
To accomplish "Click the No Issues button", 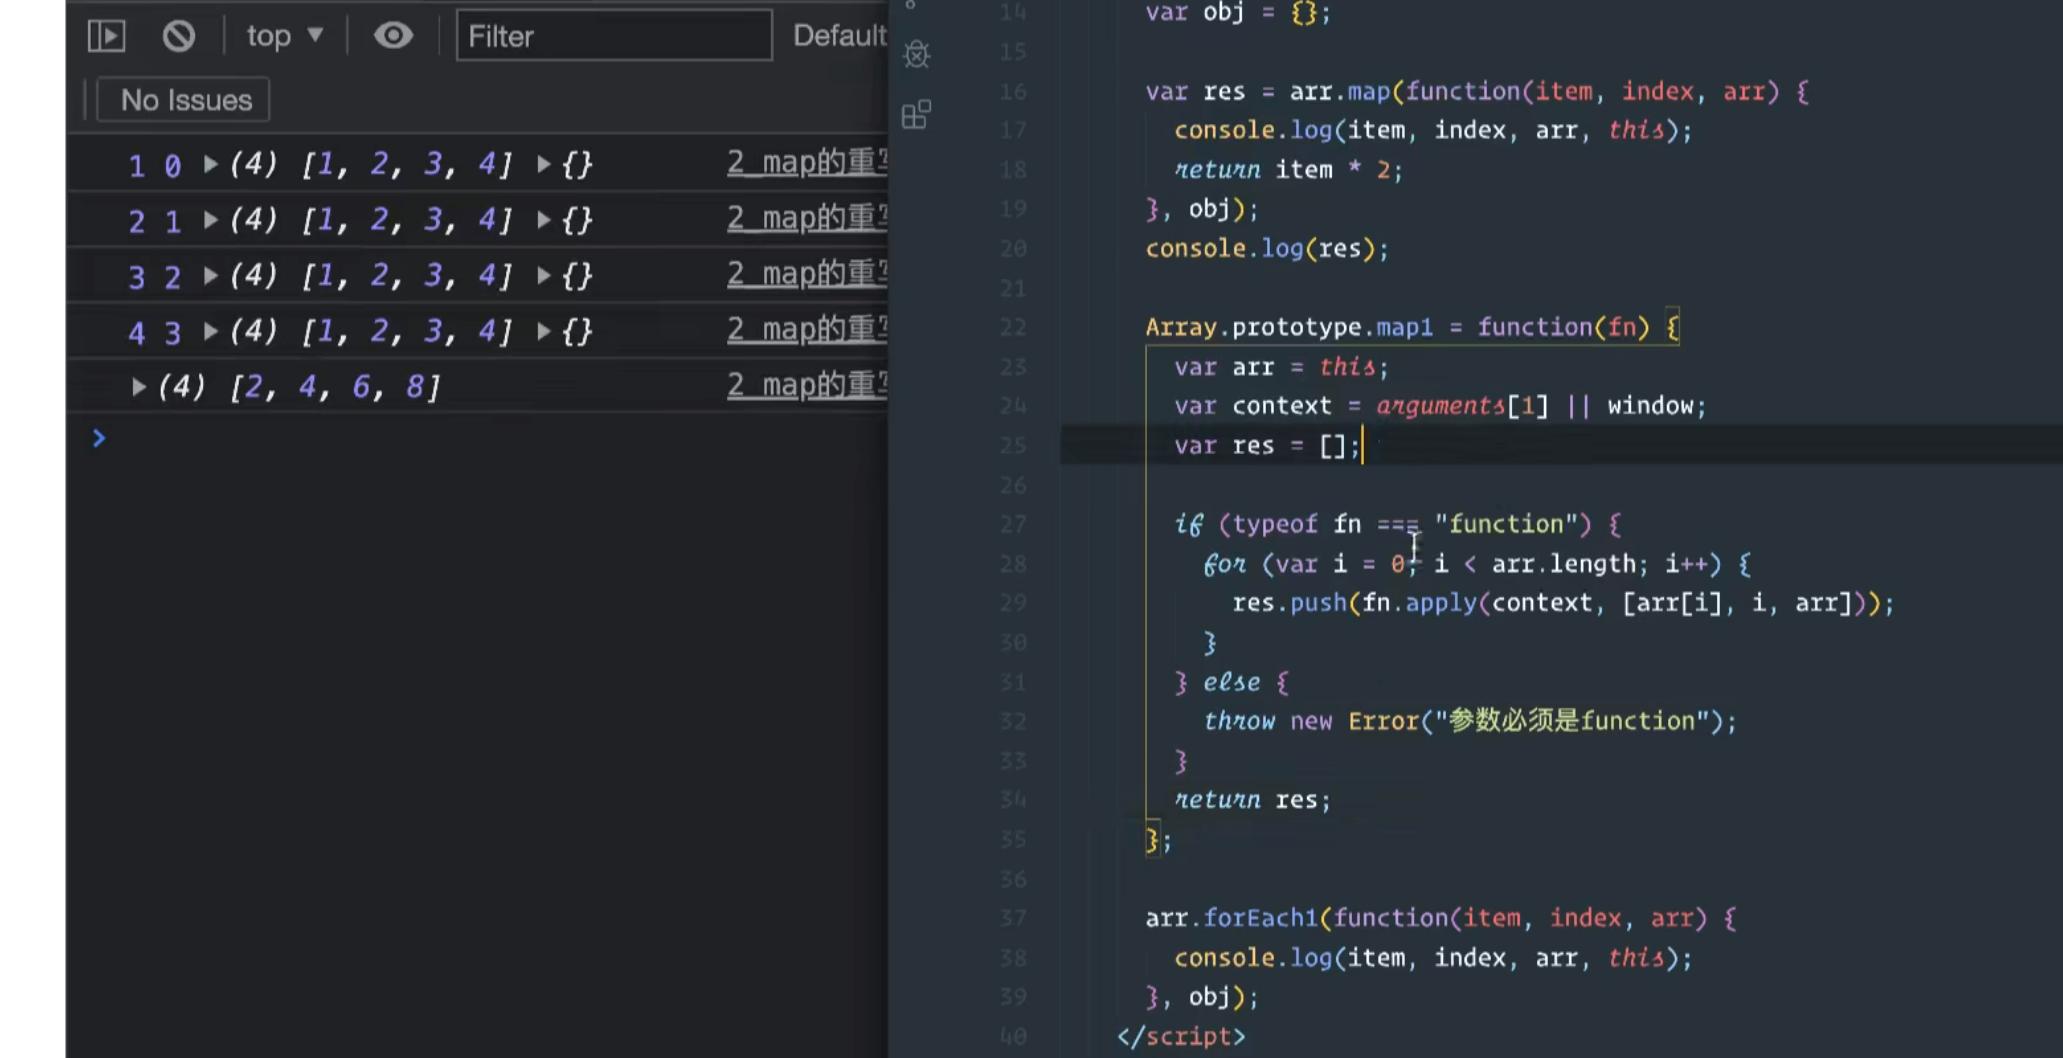I will (x=184, y=100).
